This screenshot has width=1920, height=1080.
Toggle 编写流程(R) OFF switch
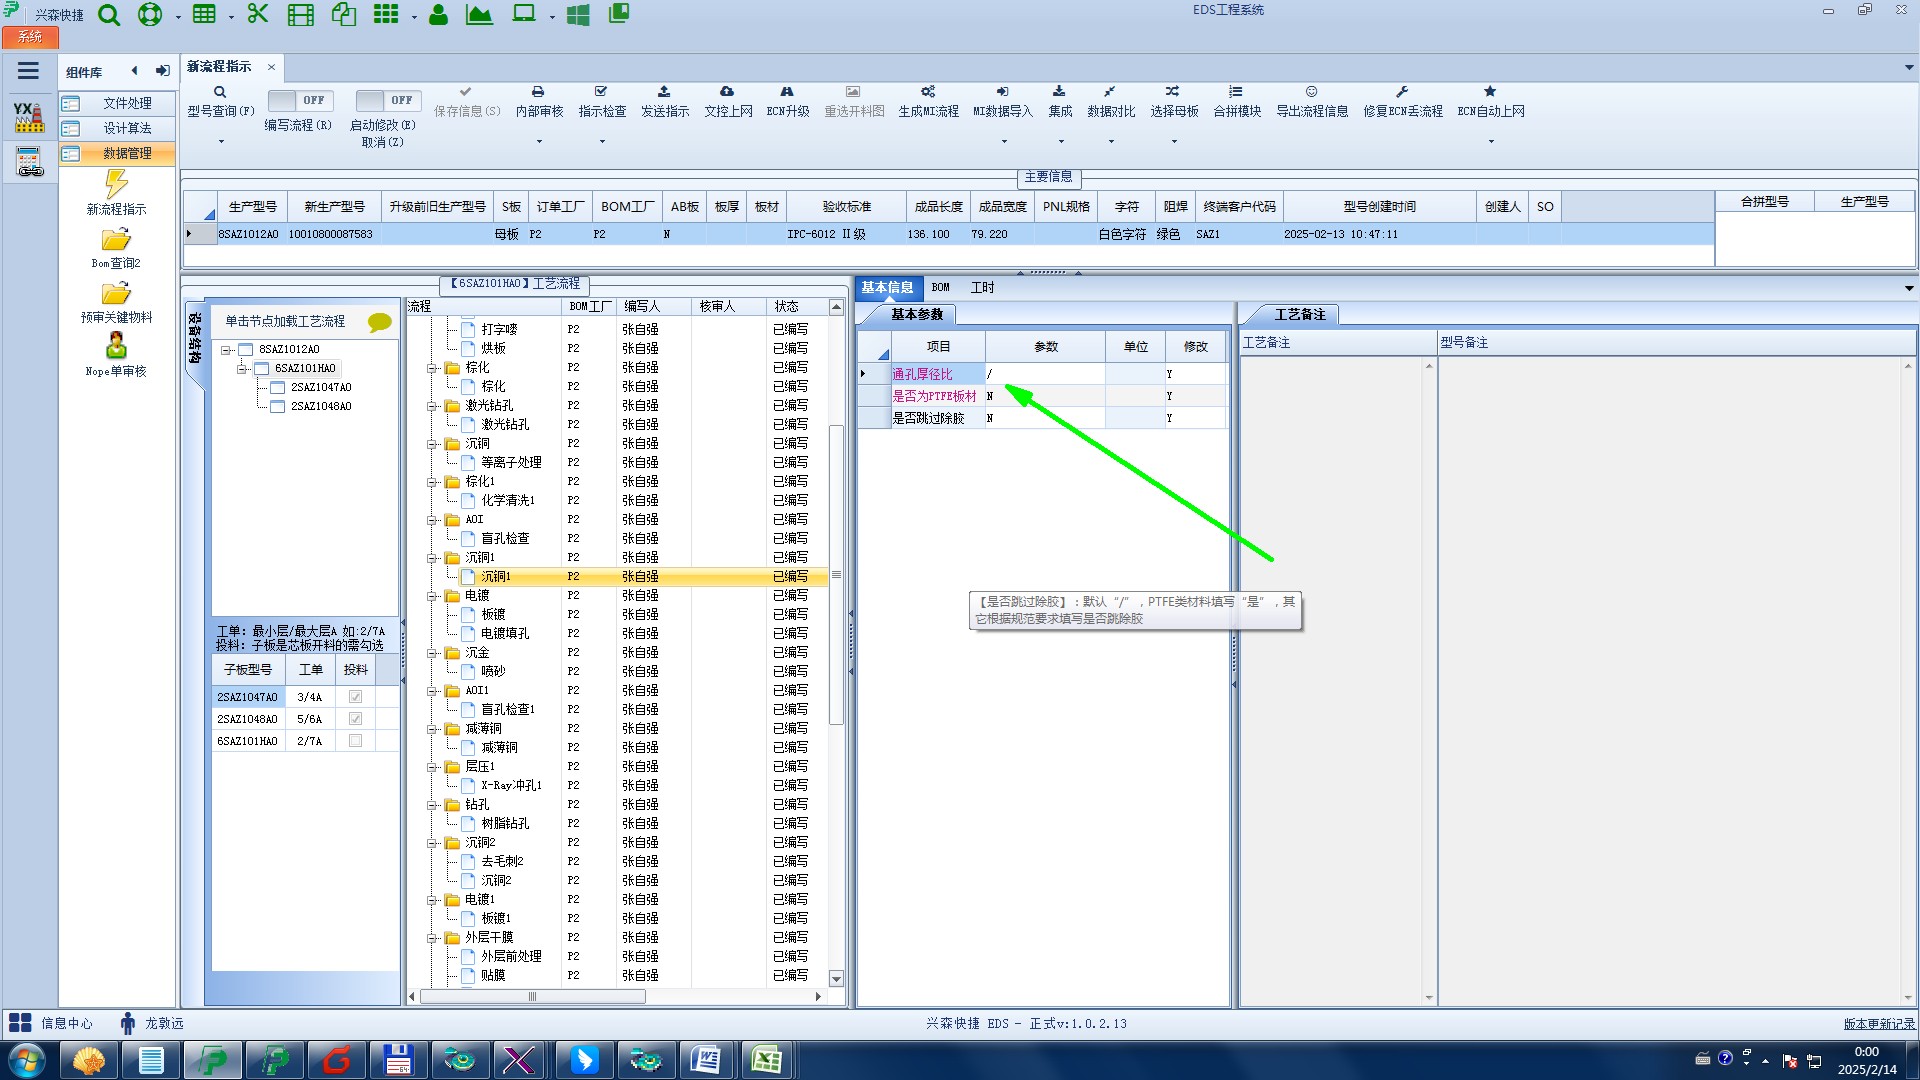pos(300,100)
